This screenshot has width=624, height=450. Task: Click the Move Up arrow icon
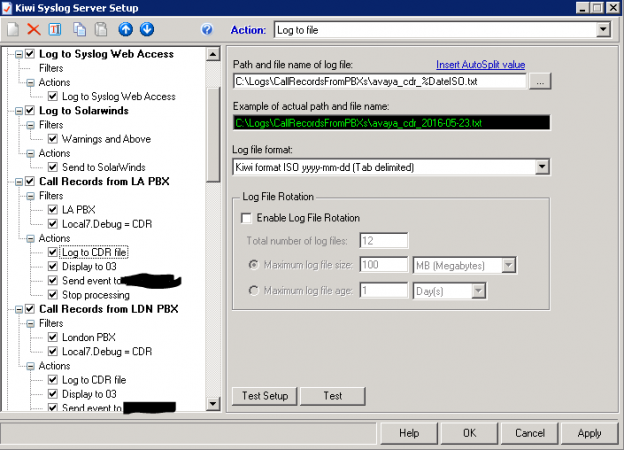(127, 30)
